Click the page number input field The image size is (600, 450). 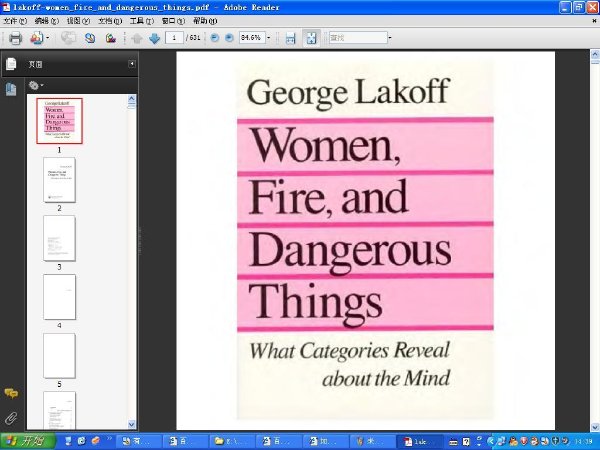[x=174, y=38]
